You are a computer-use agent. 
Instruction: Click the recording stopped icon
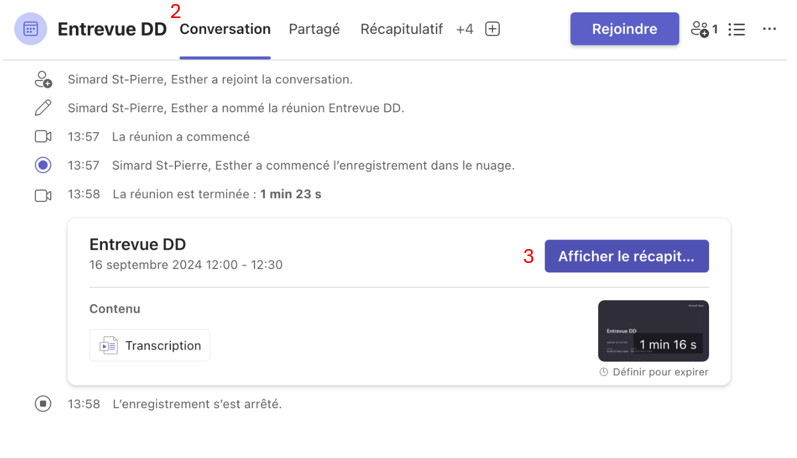43,404
